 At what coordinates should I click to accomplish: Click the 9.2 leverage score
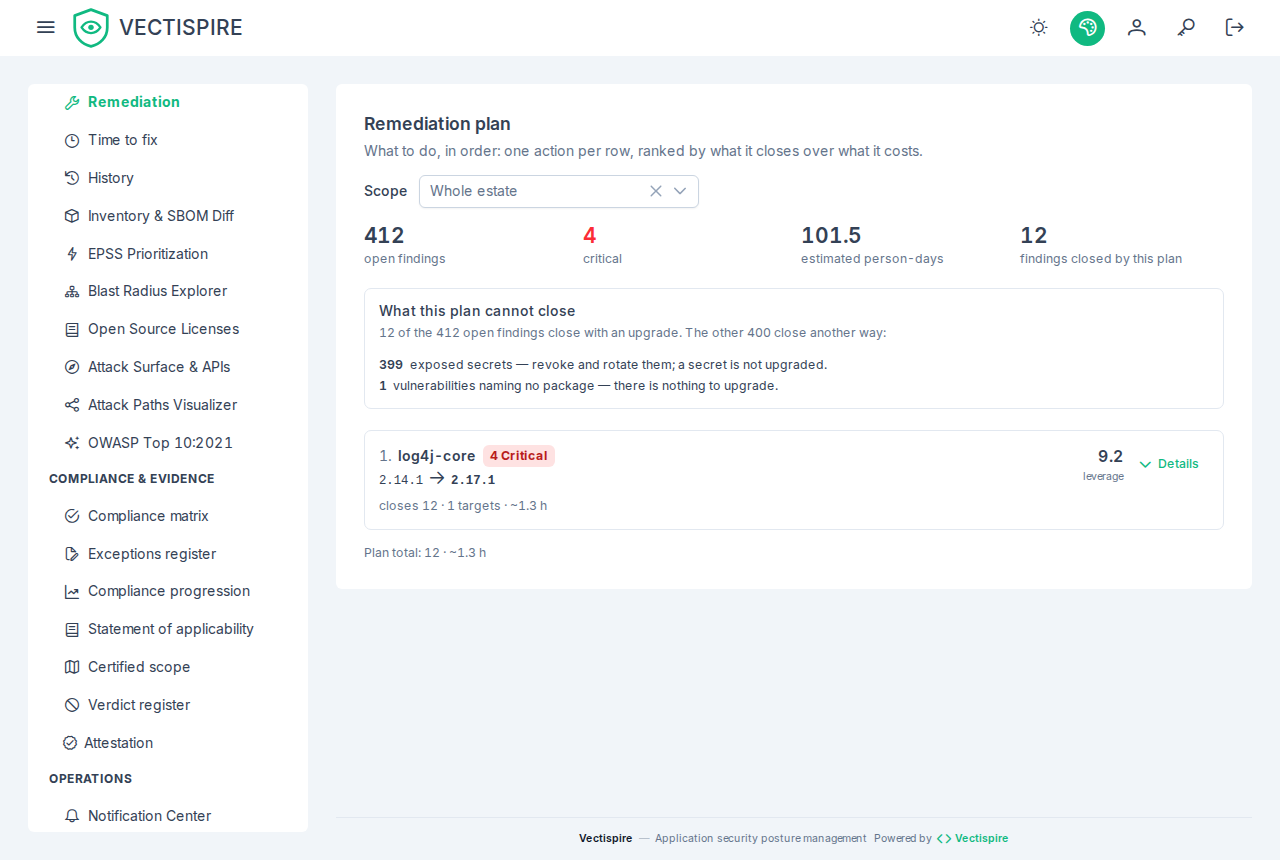pos(1110,456)
